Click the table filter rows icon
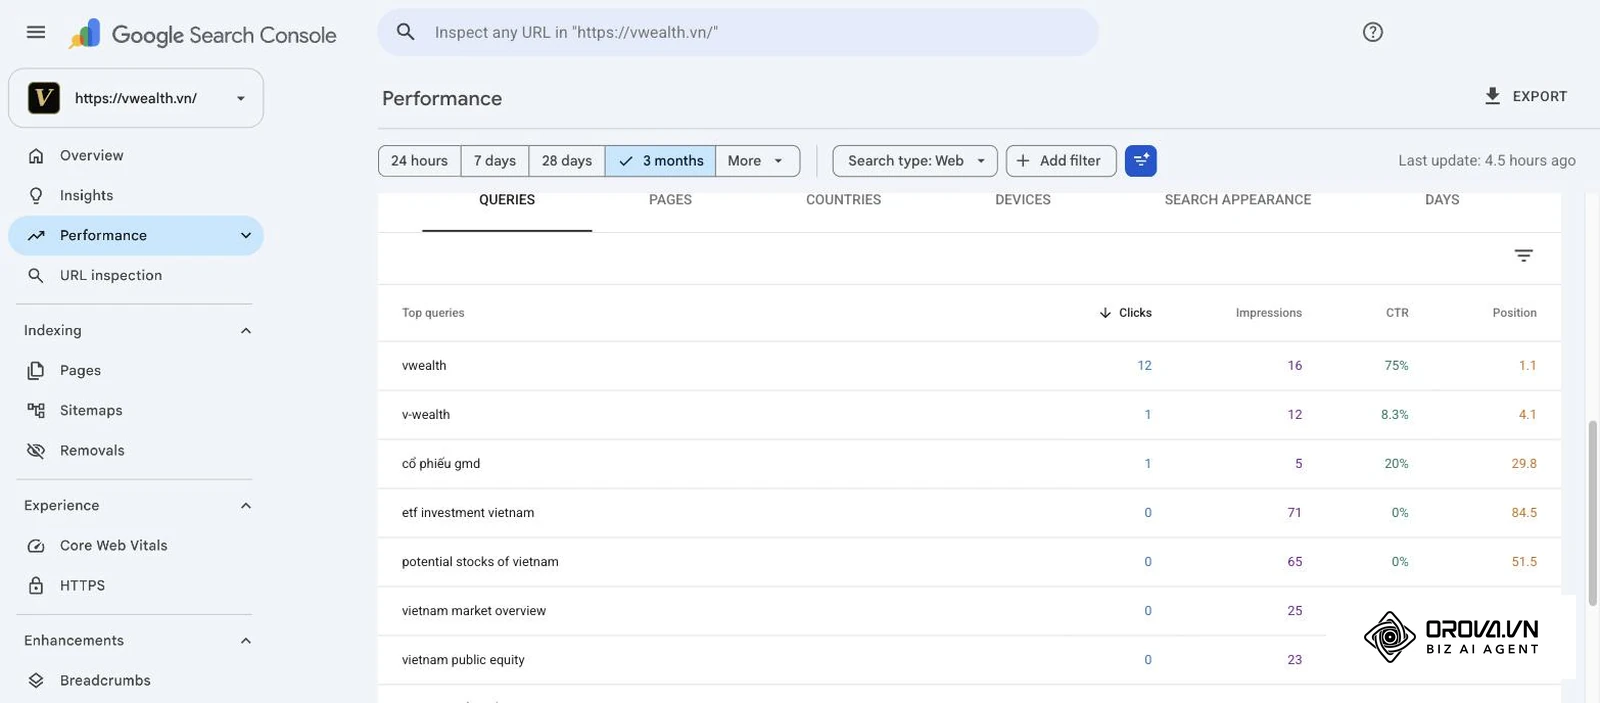 pyautogui.click(x=1523, y=256)
